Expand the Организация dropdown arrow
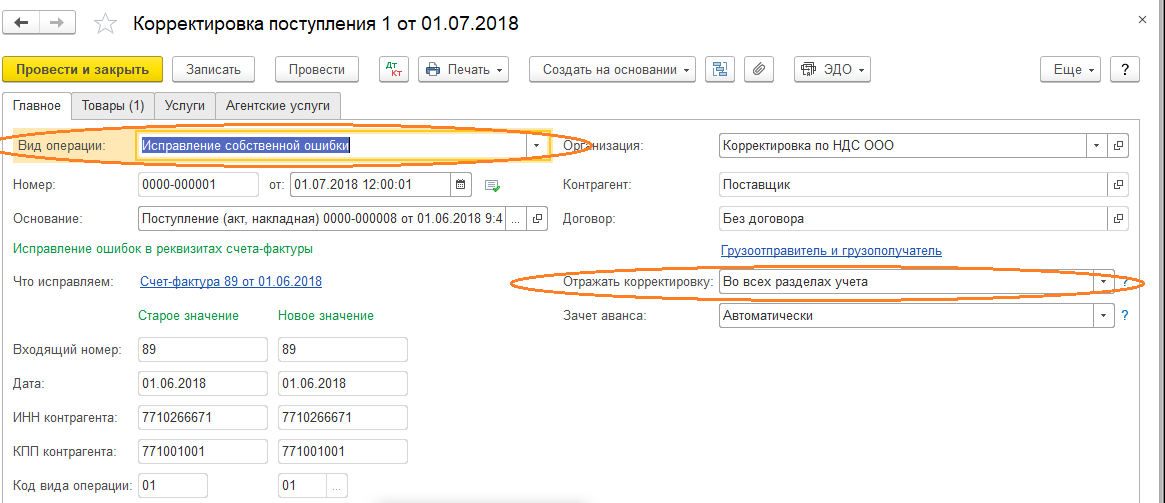The image size is (1165, 503). point(1097,146)
